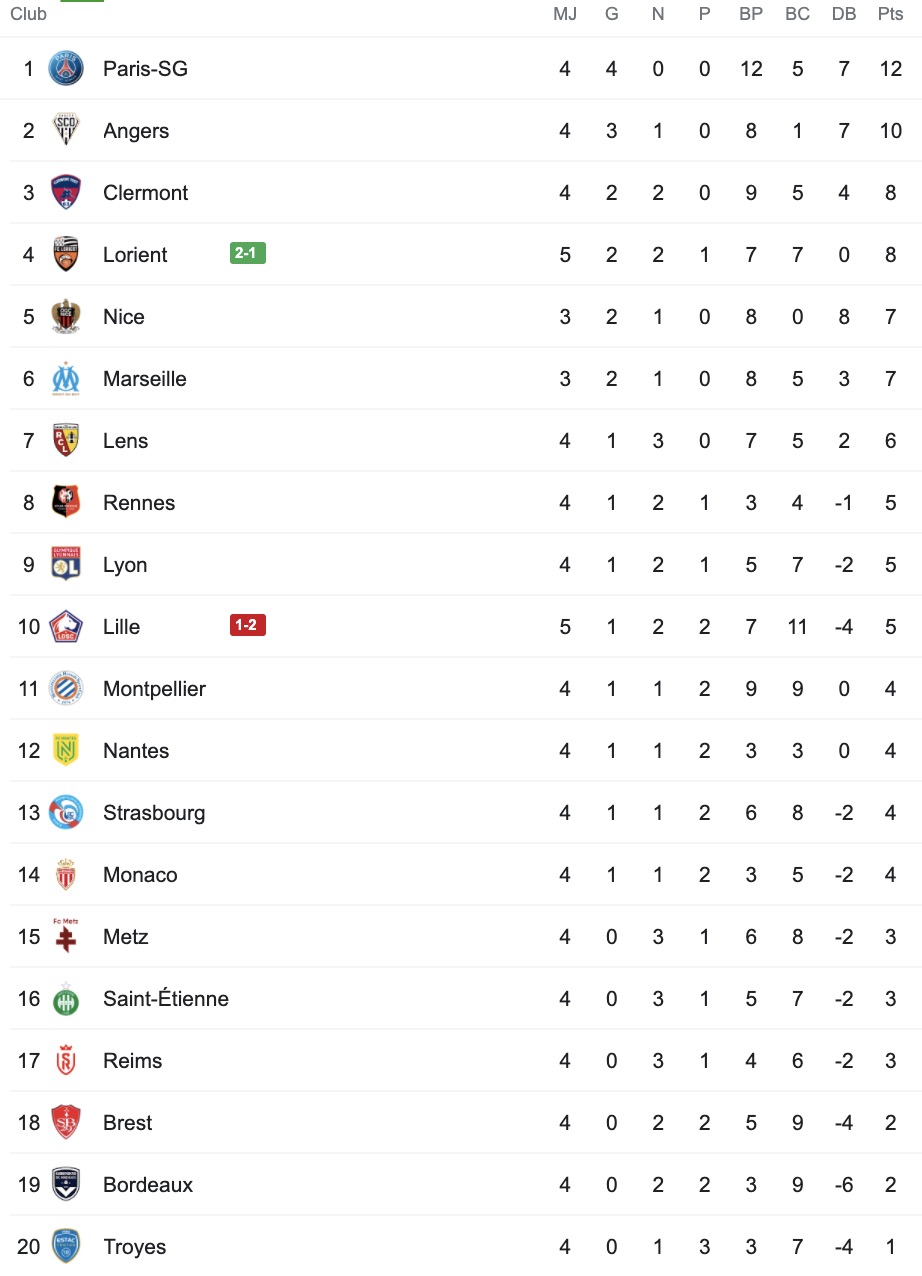Image resolution: width=922 pixels, height=1276 pixels.
Task: Click the Angers club logo
Action: (x=66, y=131)
